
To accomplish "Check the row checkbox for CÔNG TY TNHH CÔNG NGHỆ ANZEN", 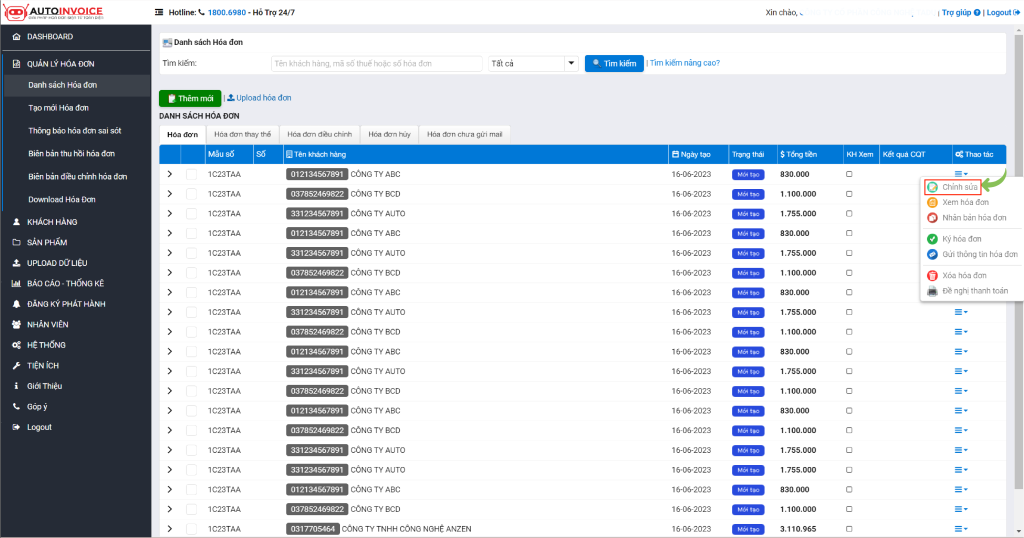I will [x=191, y=528].
